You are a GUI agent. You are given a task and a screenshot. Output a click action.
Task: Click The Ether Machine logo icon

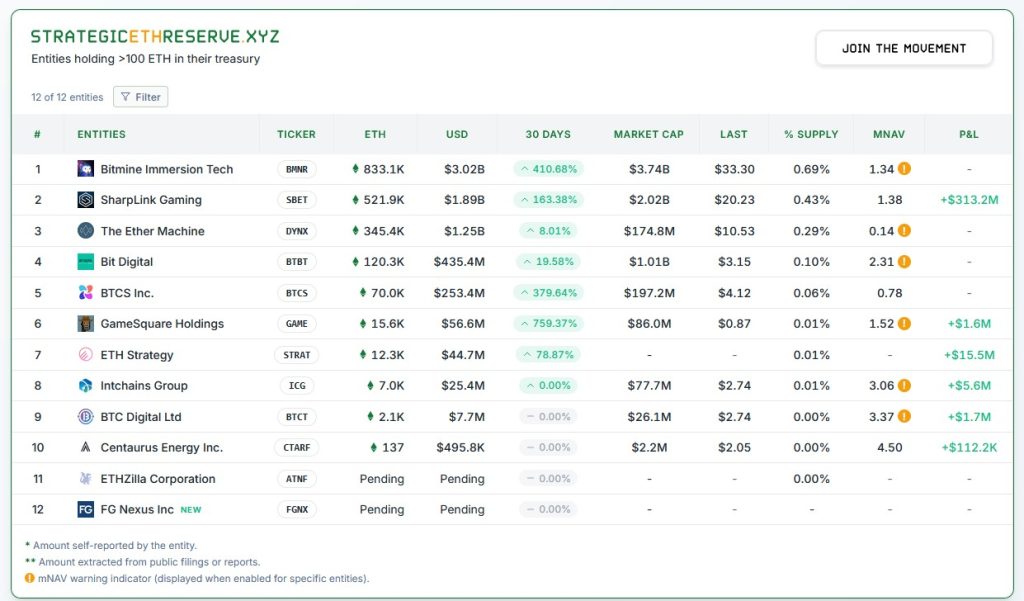coord(86,231)
